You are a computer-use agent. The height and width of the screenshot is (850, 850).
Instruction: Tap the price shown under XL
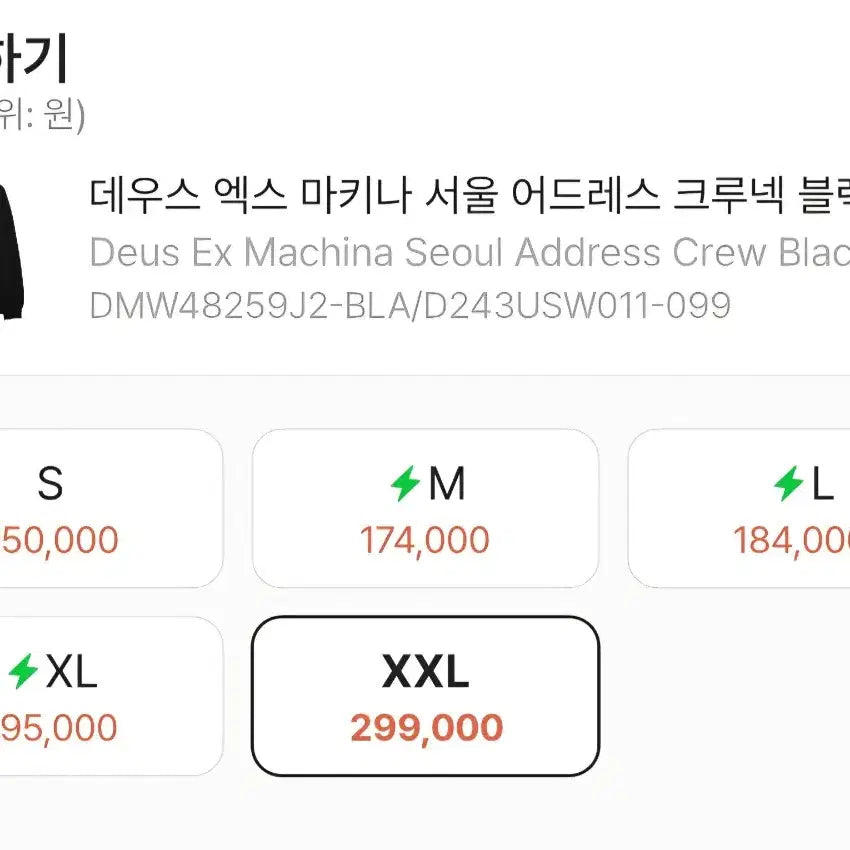(60, 728)
